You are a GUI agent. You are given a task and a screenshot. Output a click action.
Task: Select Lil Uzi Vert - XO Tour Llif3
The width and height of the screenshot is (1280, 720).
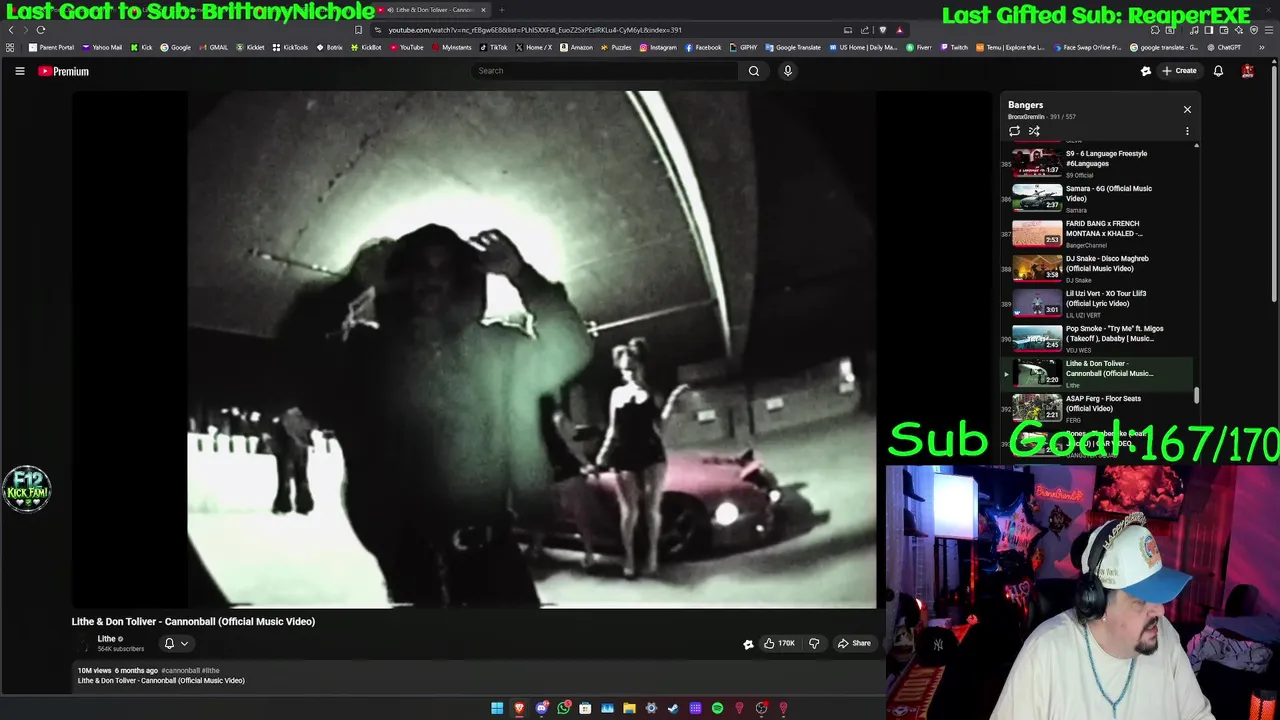(x=1098, y=303)
